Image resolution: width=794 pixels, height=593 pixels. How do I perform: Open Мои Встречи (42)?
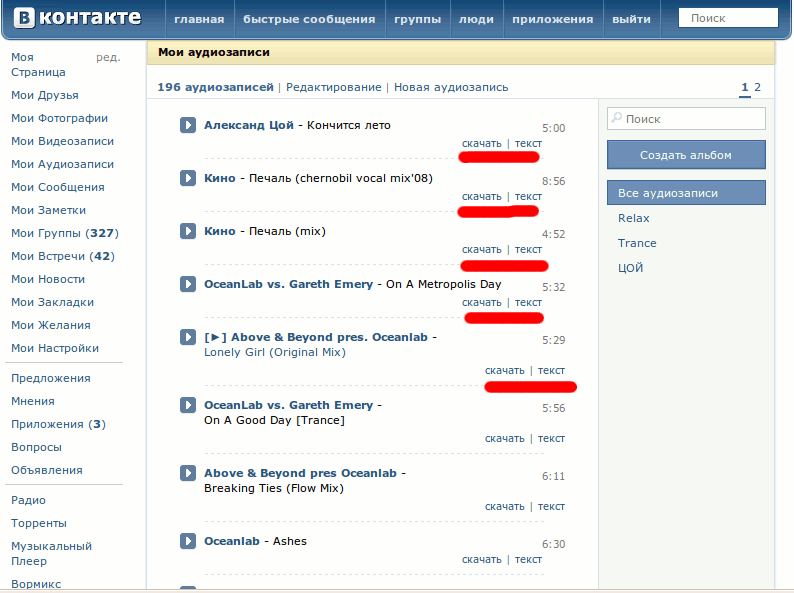pyautogui.click(x=63, y=256)
